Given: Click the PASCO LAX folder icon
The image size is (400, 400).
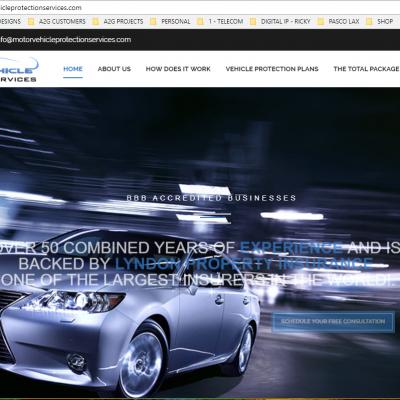Looking at the screenshot, I should 320,22.
